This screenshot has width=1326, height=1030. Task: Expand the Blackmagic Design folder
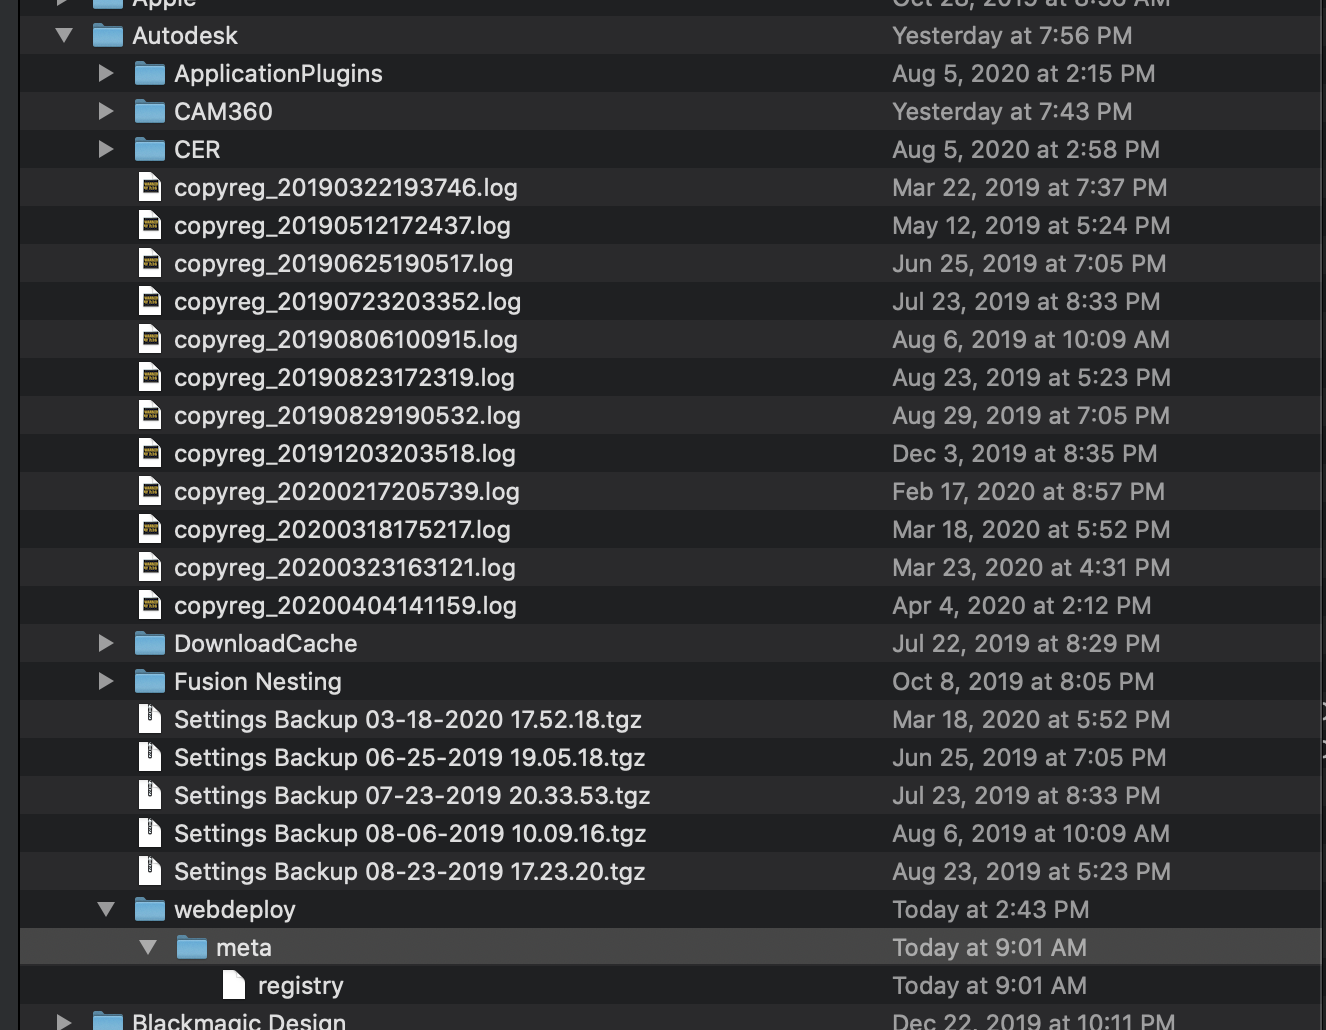click(x=63, y=1021)
